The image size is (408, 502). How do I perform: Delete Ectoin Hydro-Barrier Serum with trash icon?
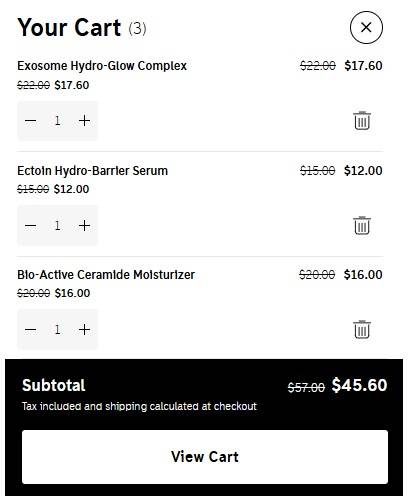[x=362, y=226]
